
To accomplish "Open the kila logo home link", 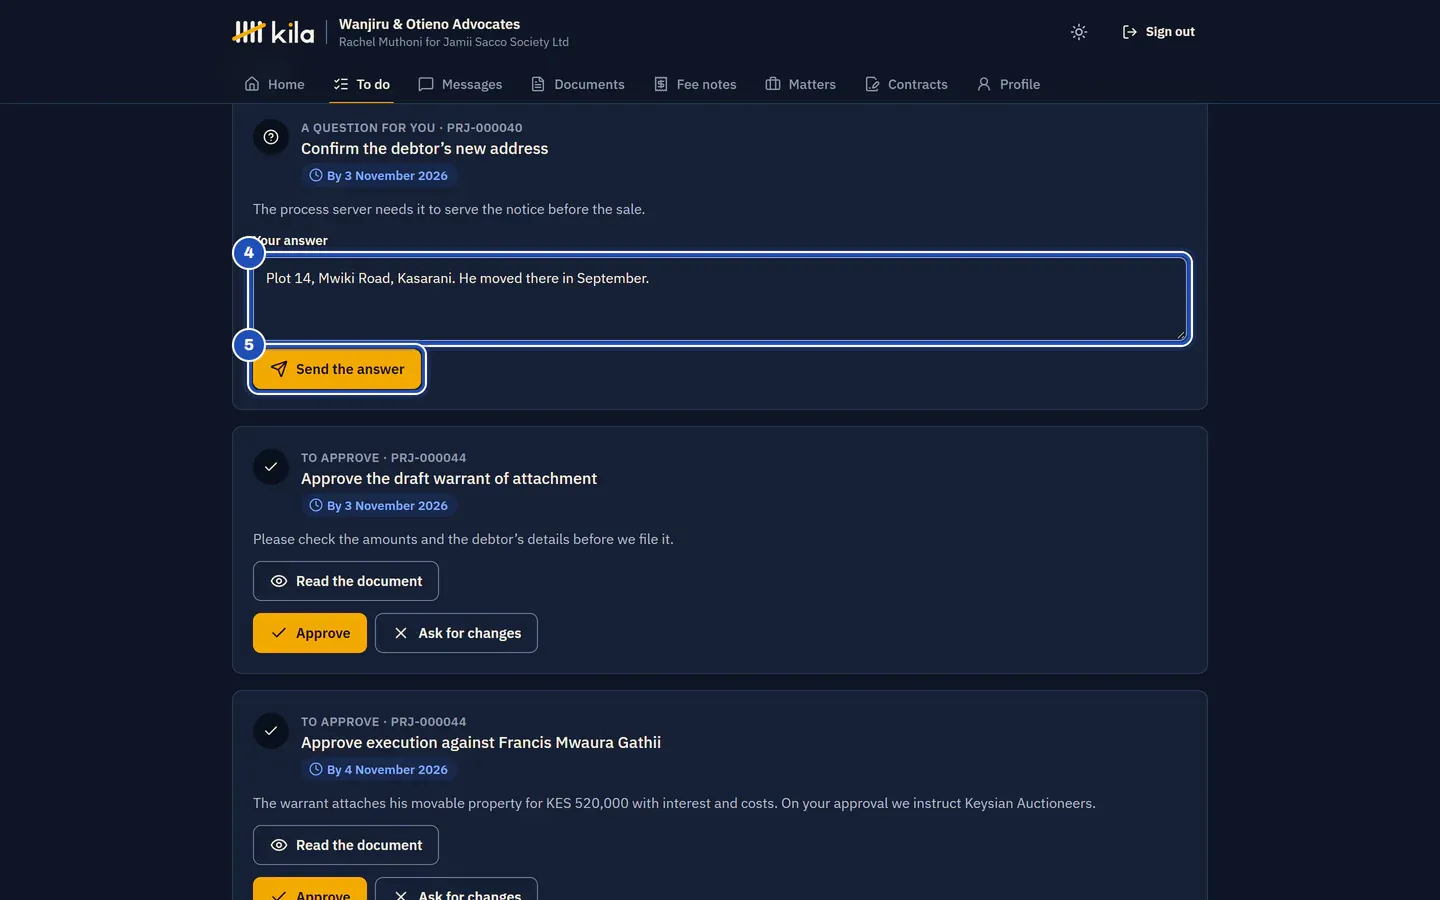I will pyautogui.click(x=273, y=32).
